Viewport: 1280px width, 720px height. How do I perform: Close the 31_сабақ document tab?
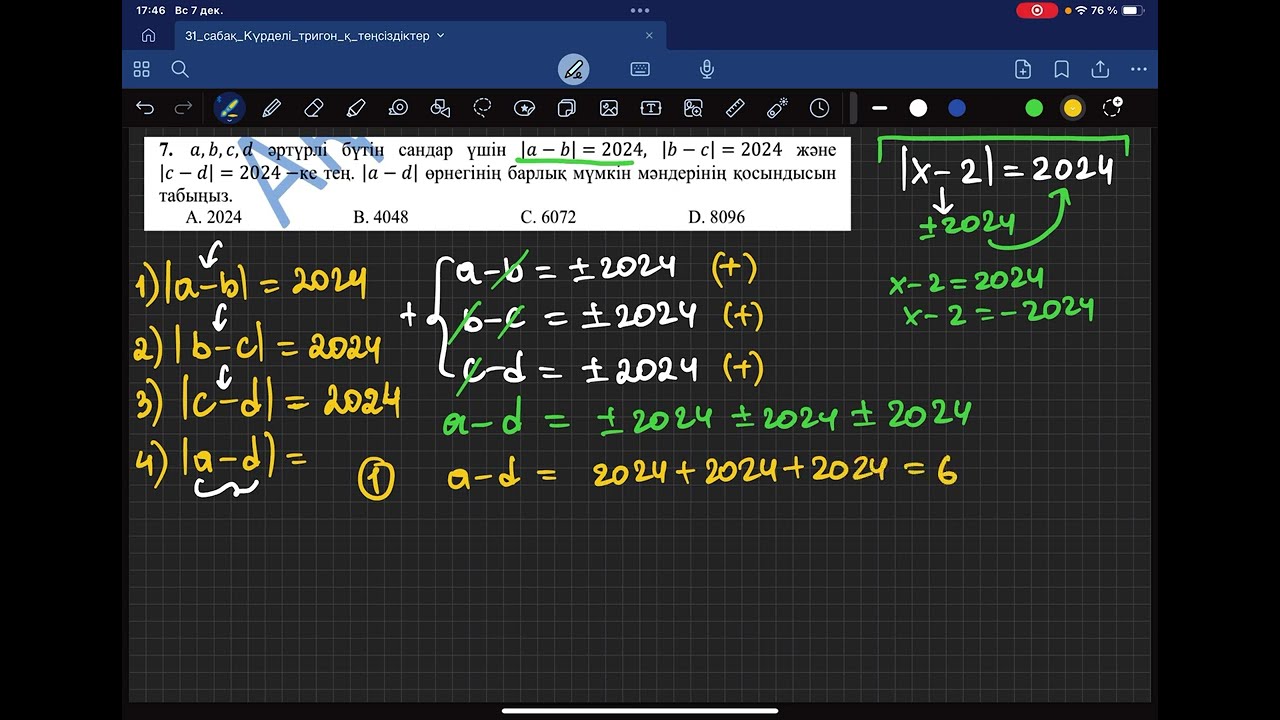pos(649,35)
